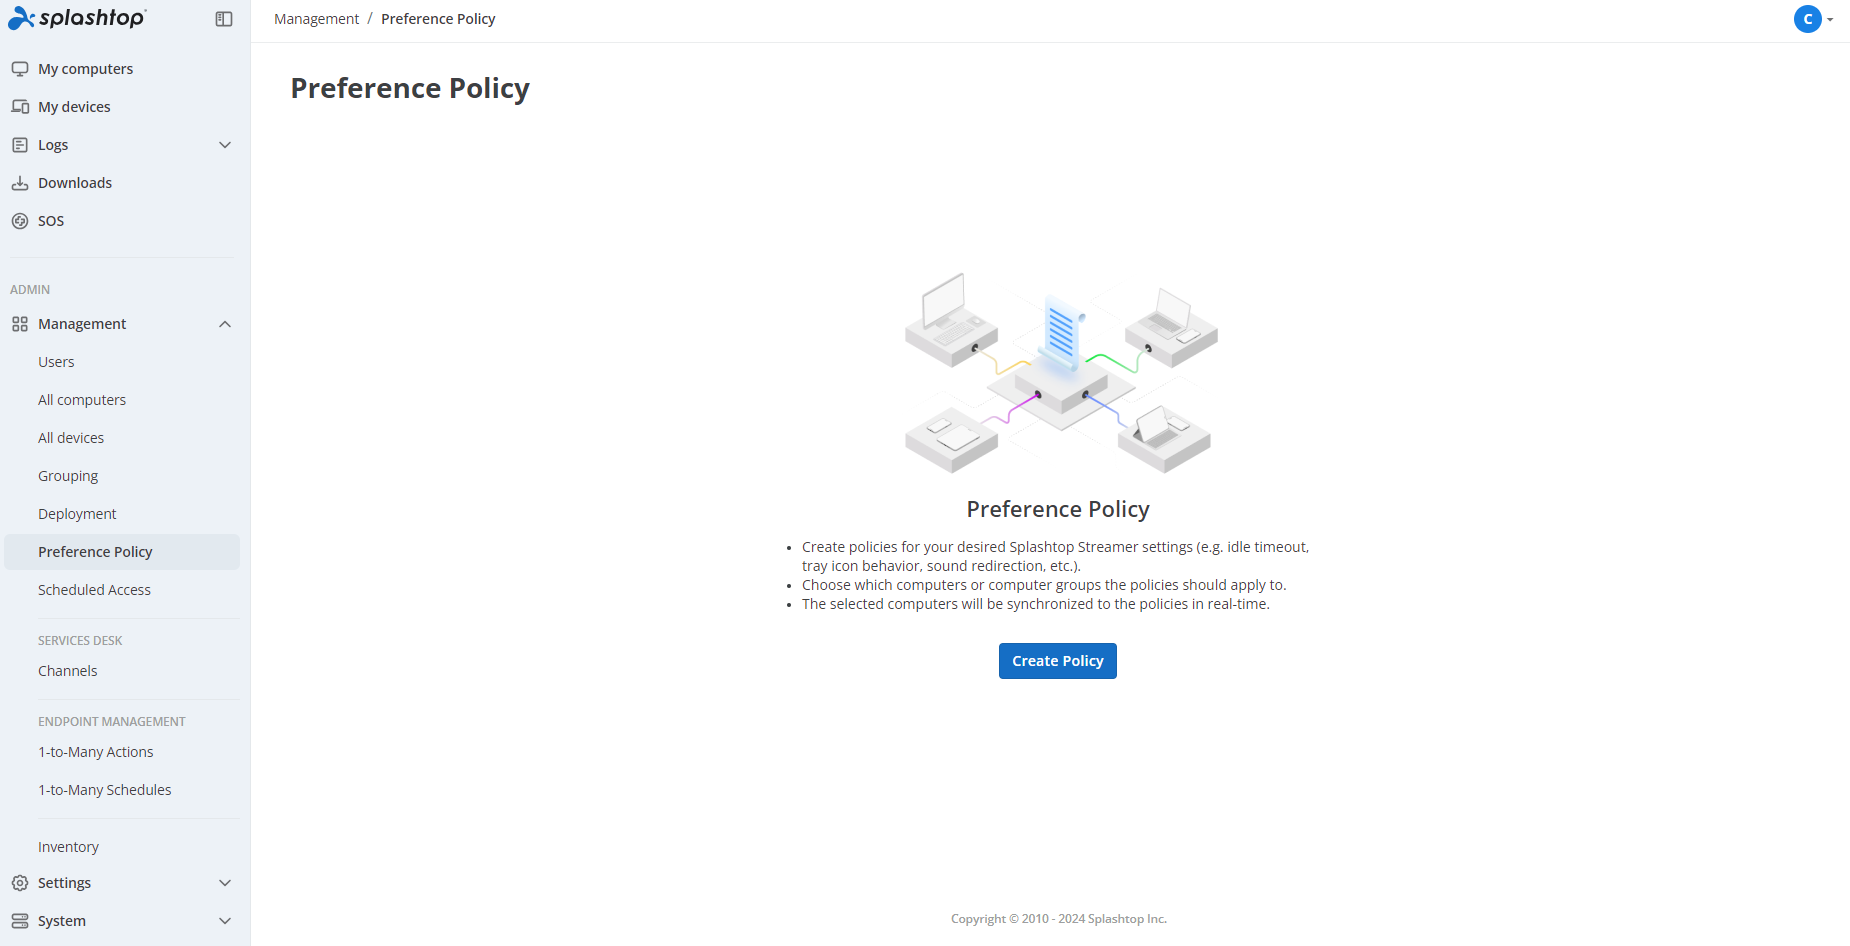Click the Logs list icon
1850x946 pixels.
click(x=20, y=145)
